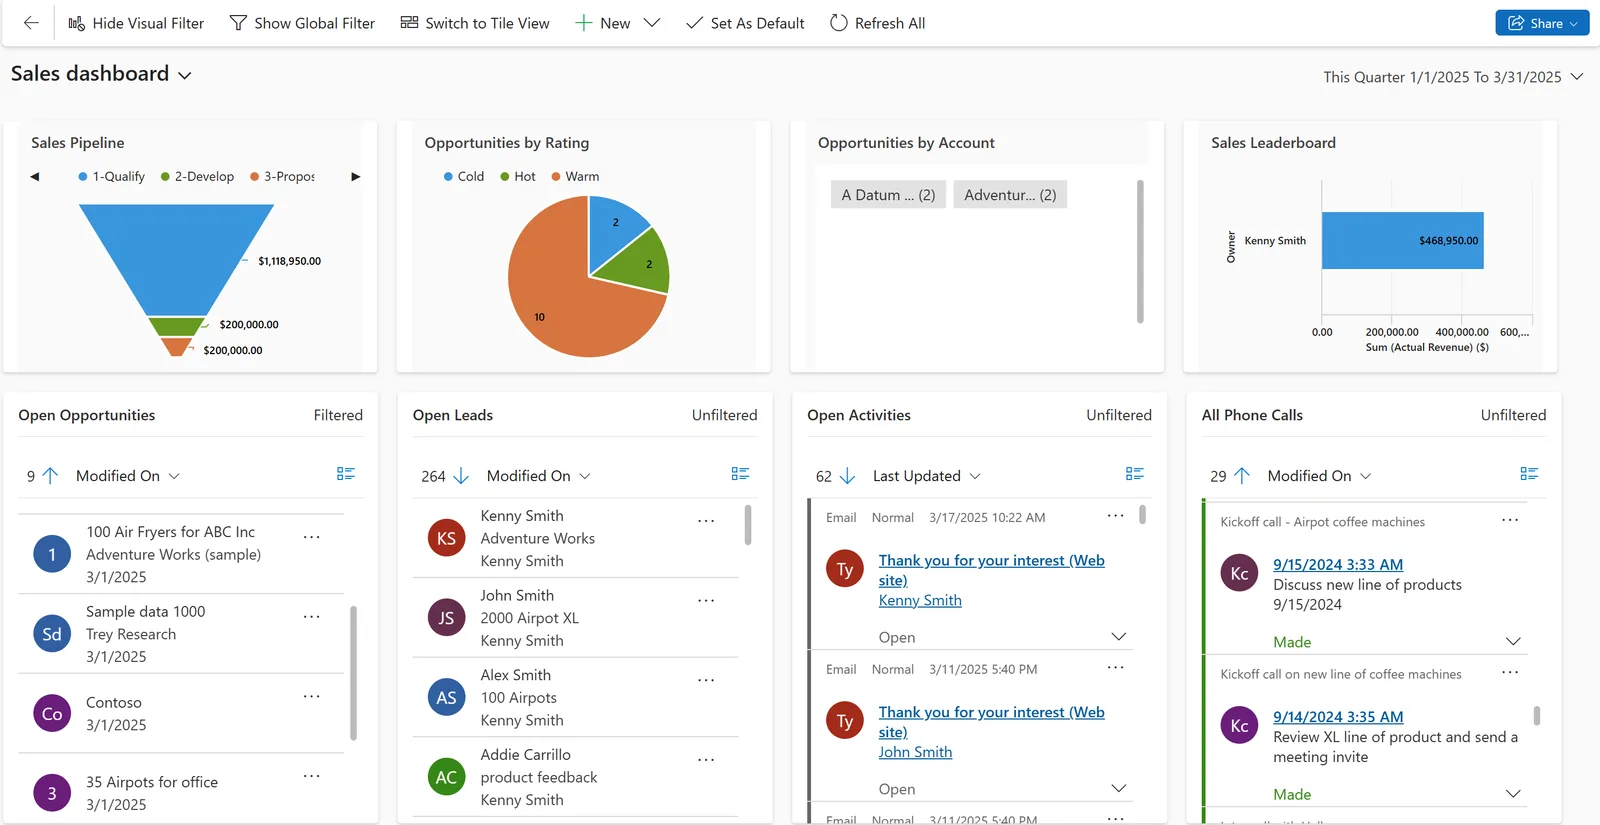The height and width of the screenshot is (825, 1600).
Task: Reverse Open Opportunities sort order arrow
Action: tap(50, 476)
